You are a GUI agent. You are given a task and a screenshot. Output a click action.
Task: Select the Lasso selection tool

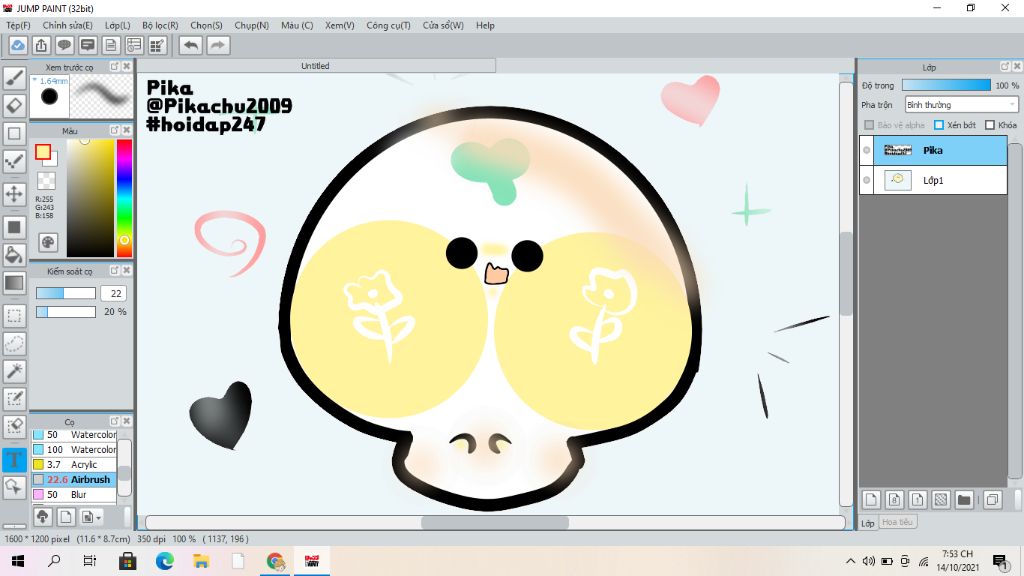coord(14,344)
